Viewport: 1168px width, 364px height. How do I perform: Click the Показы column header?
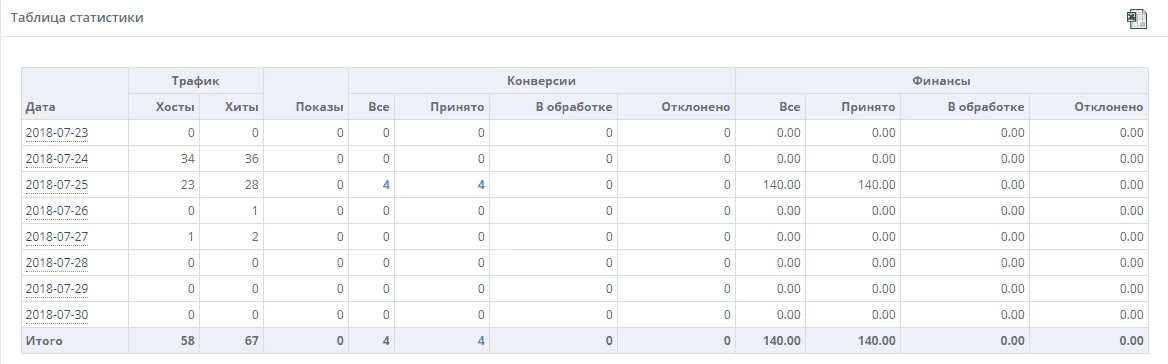[x=320, y=107]
